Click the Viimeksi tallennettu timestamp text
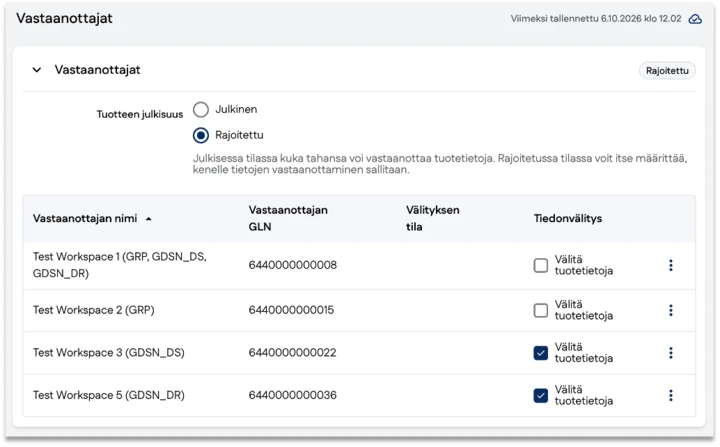Image resolution: width=720 pixels, height=447 pixels. point(596,19)
